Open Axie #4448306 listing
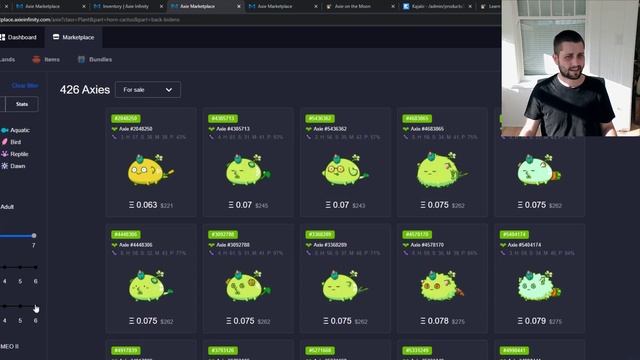Viewport: 640px width, 360px height. coord(151,278)
